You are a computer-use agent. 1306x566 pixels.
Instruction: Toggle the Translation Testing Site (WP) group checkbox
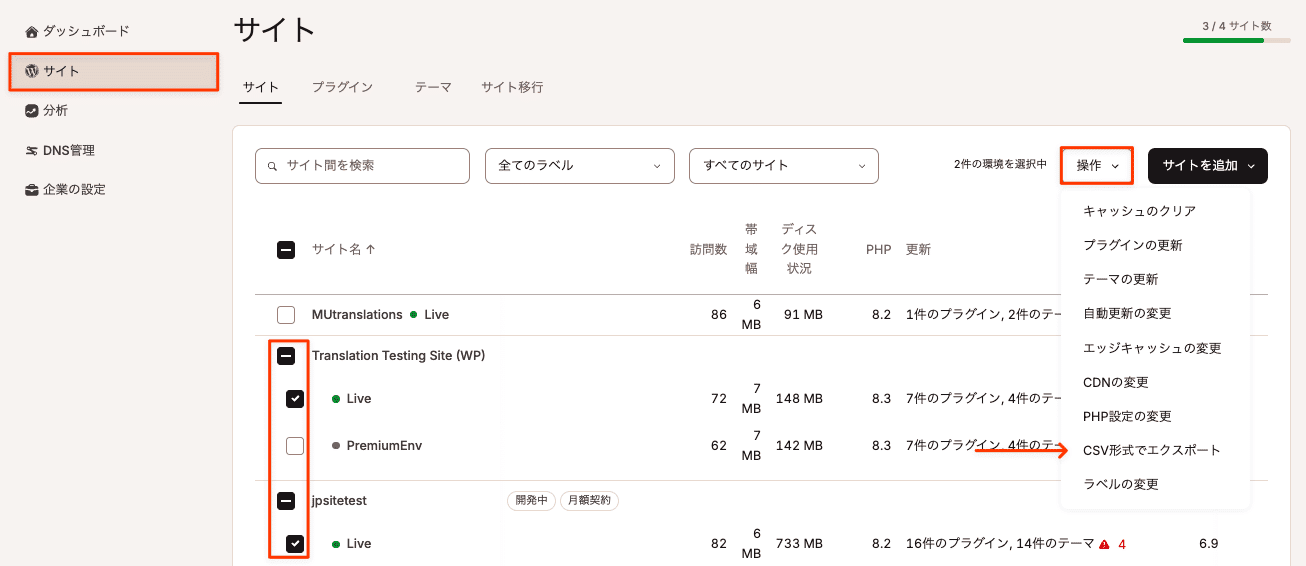tap(286, 356)
